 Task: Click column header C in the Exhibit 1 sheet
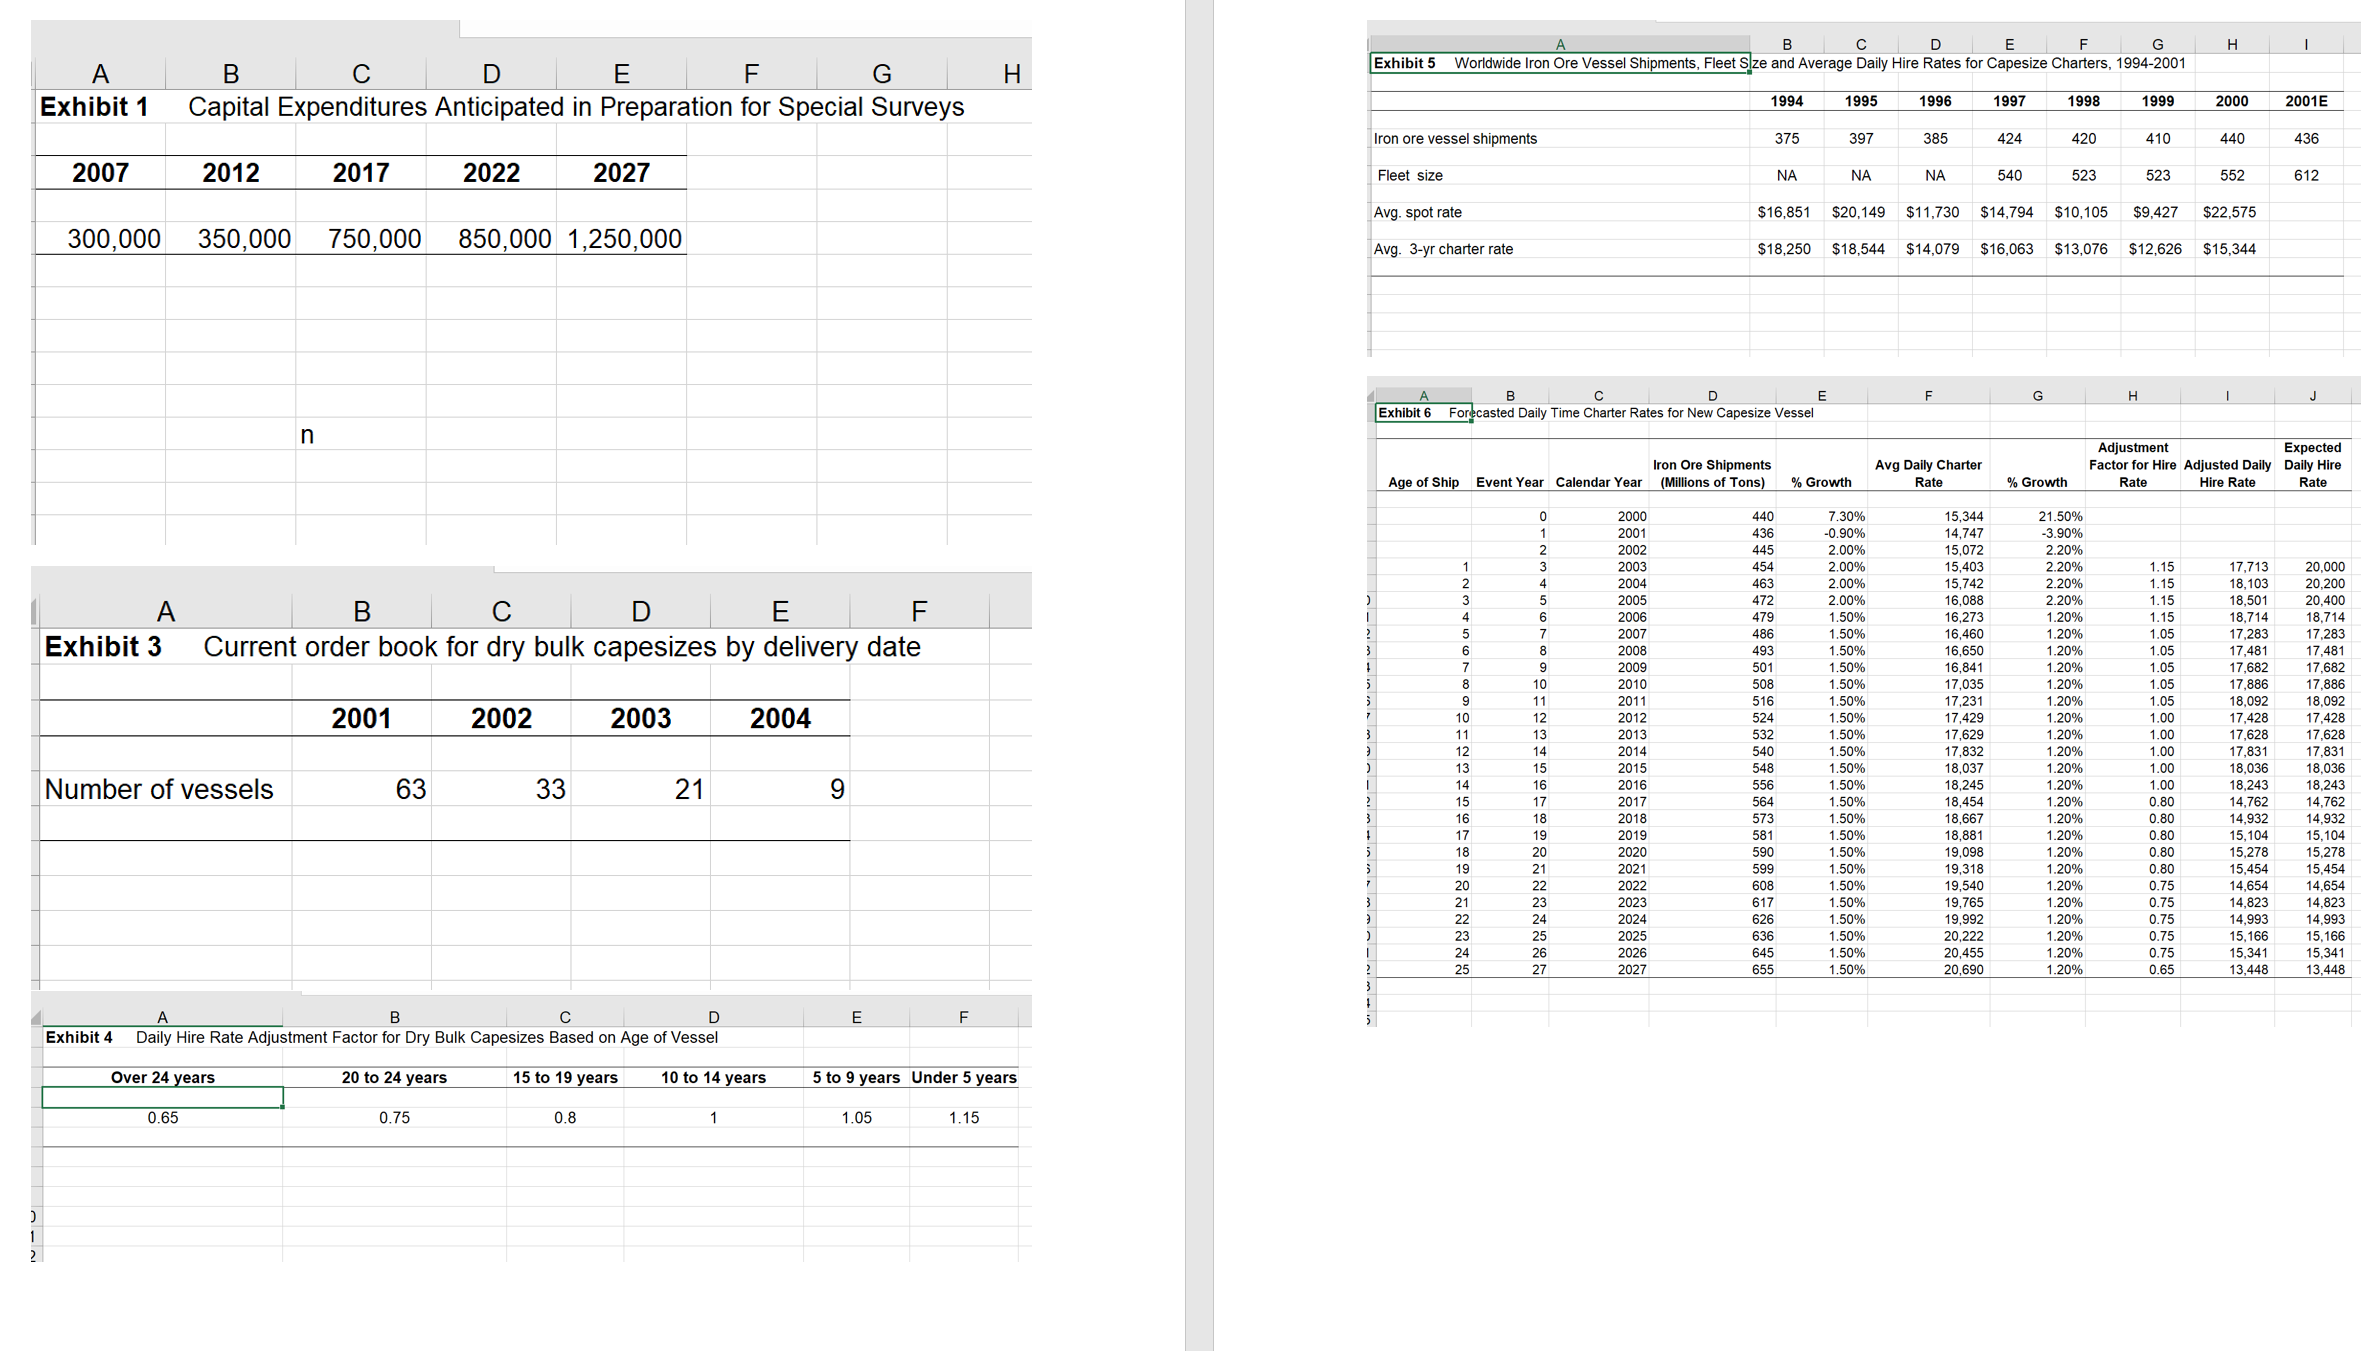pyautogui.click(x=360, y=72)
